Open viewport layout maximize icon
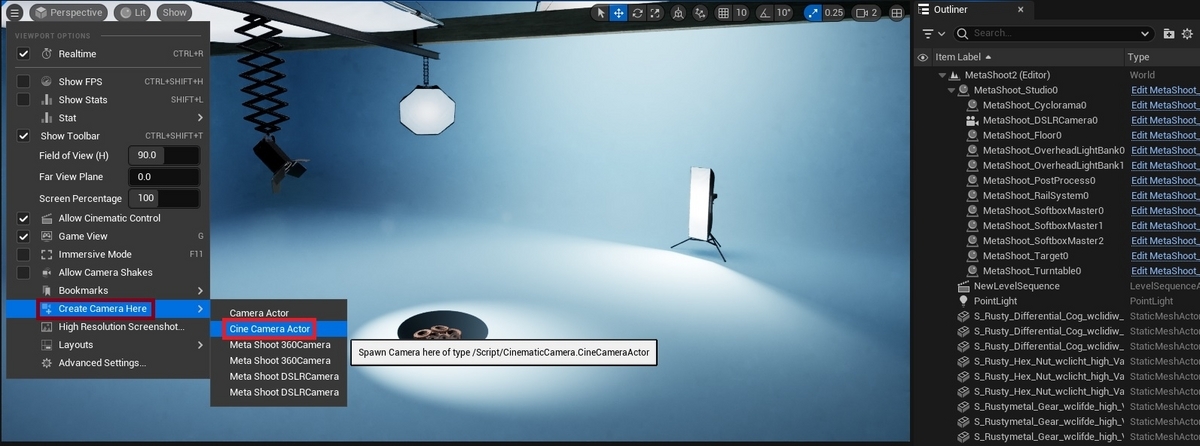1200x446 pixels. tap(896, 13)
